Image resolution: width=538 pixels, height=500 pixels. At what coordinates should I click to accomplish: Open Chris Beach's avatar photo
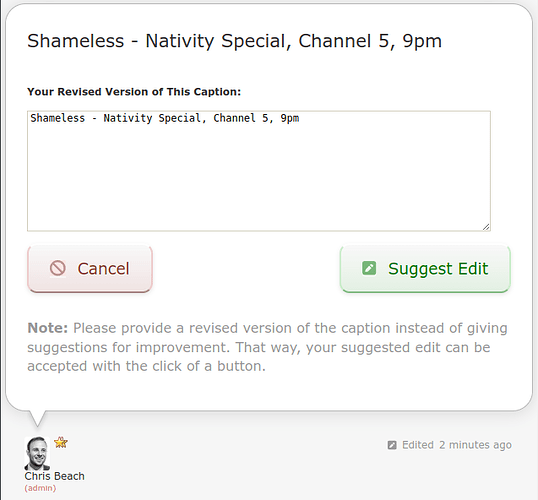coord(37,453)
